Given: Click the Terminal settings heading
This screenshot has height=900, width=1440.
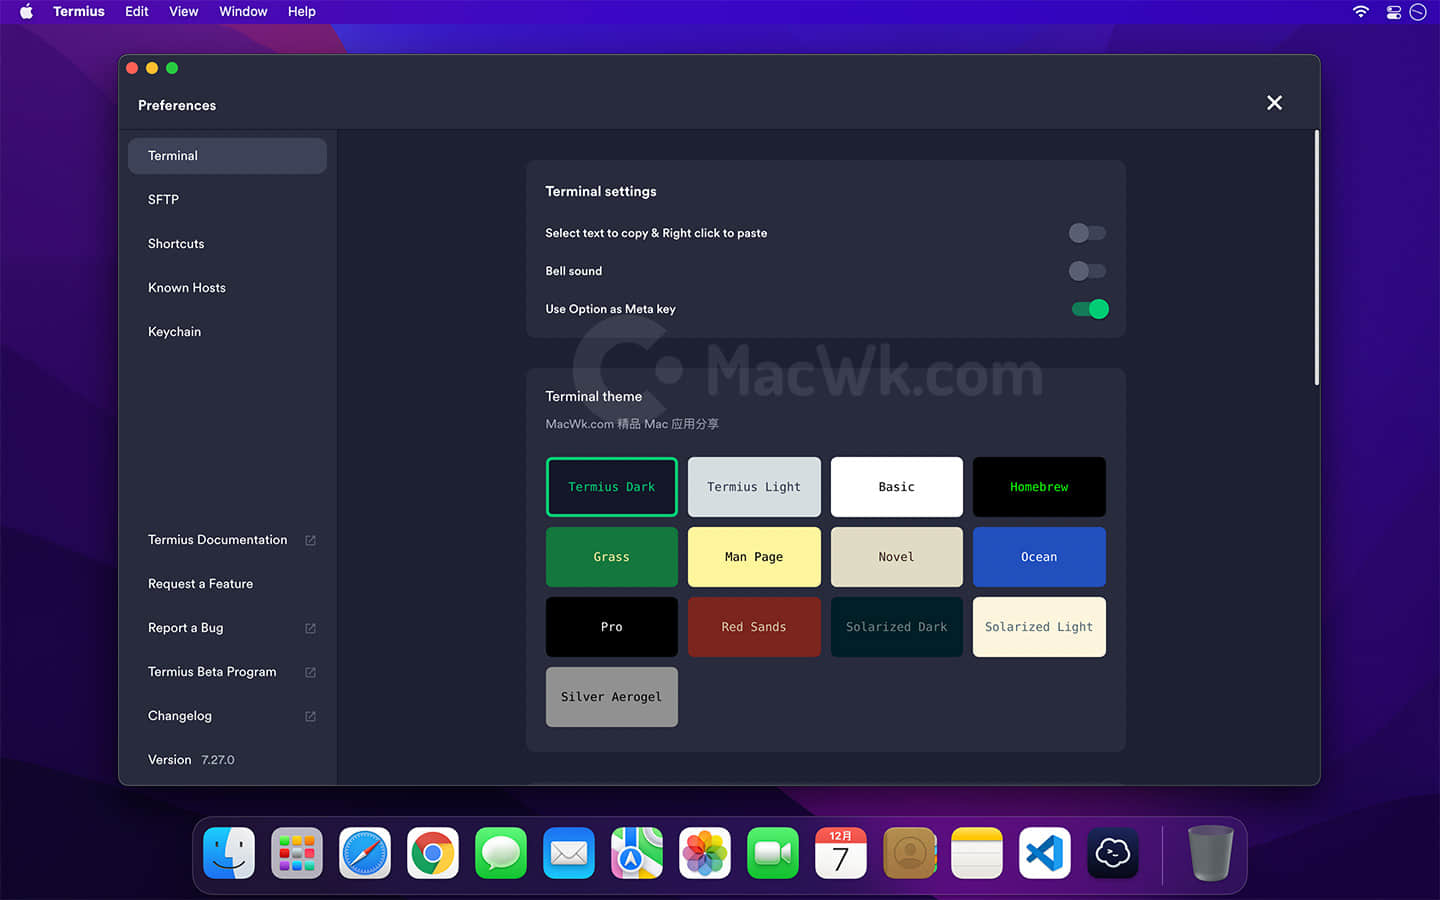Looking at the screenshot, I should [601, 191].
